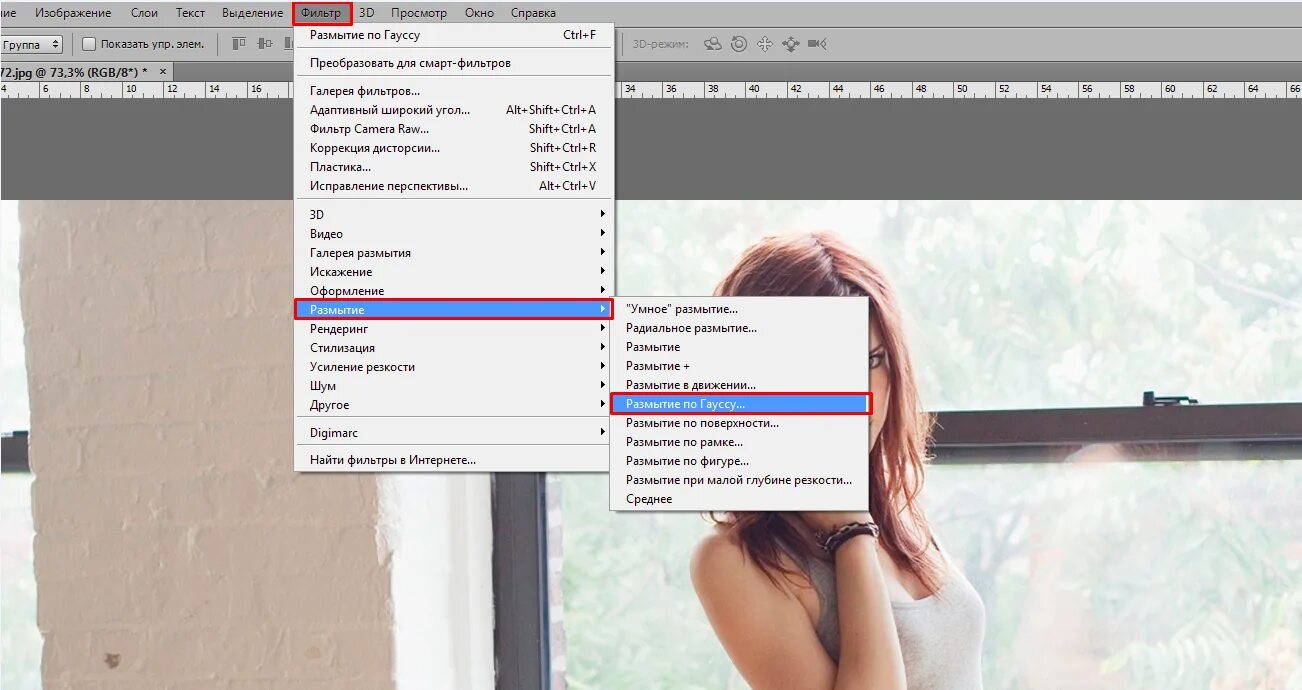Open the 3D menu in the menu bar
Image resolution: width=1302 pixels, height=690 pixels.
[x=367, y=13]
